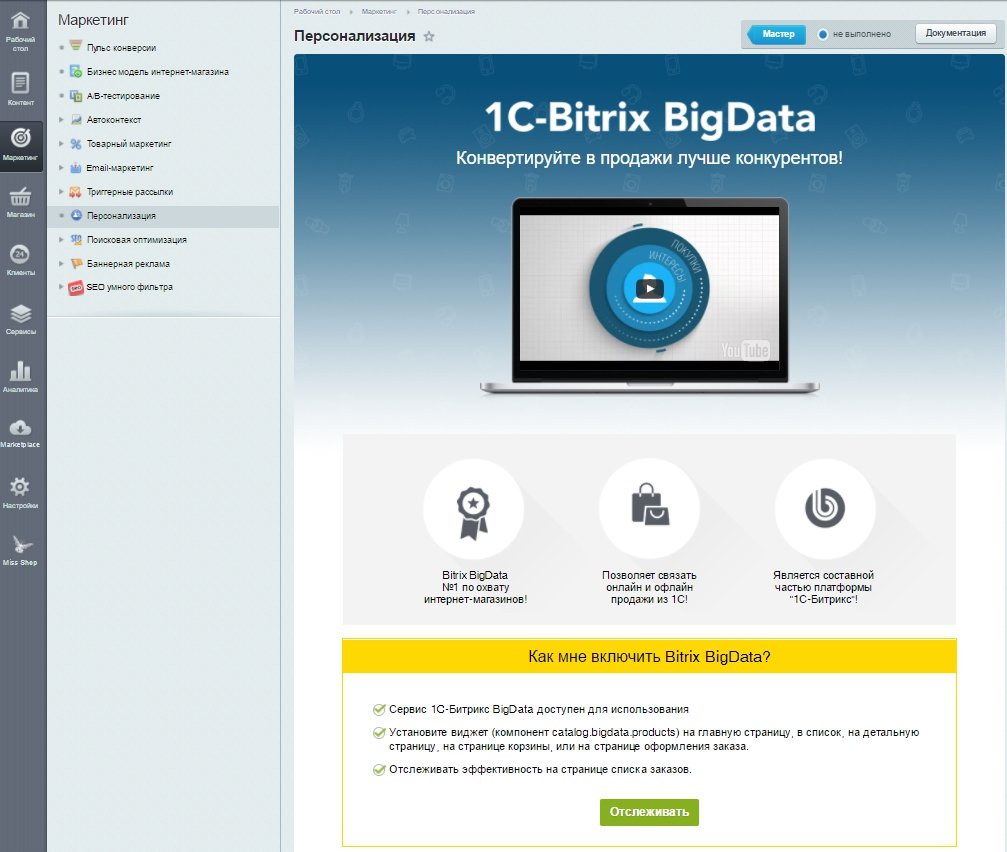Click the icon beside A/B-тестирование
This screenshot has height=852, width=1007.
(x=76, y=96)
